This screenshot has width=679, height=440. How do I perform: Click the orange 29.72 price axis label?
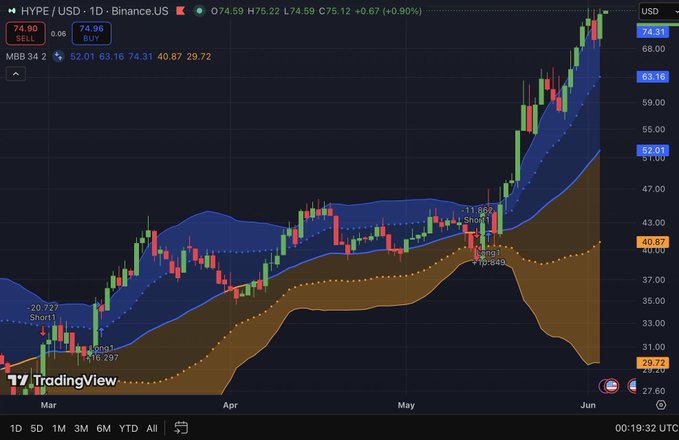tap(653, 362)
